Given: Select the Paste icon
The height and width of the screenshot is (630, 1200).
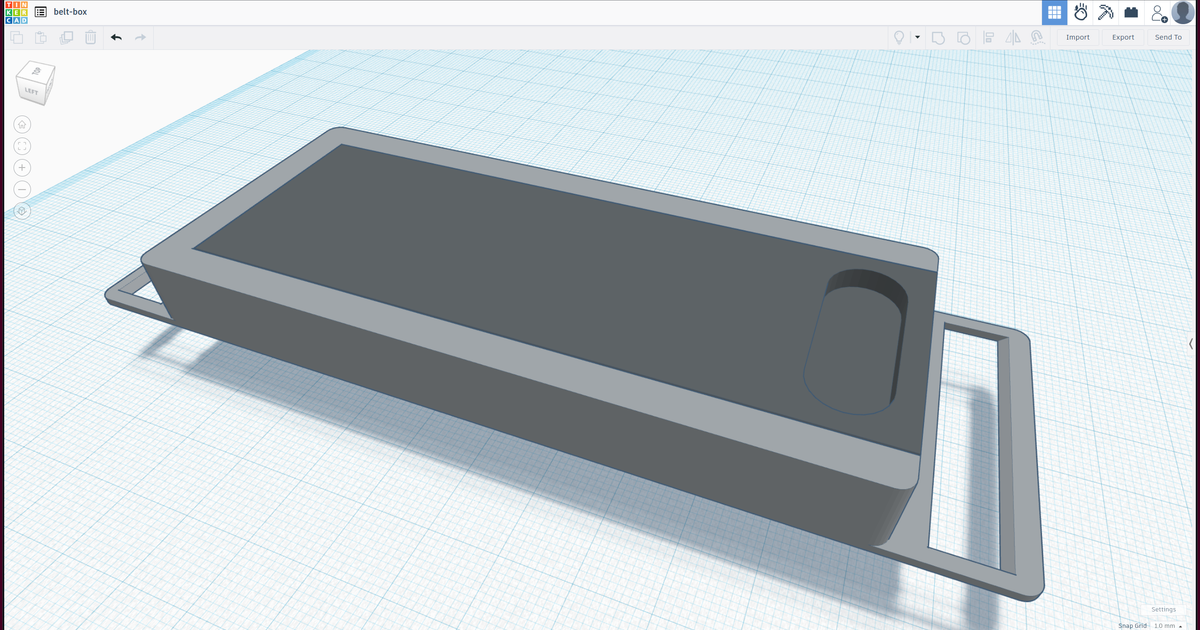Looking at the screenshot, I should click(40, 37).
